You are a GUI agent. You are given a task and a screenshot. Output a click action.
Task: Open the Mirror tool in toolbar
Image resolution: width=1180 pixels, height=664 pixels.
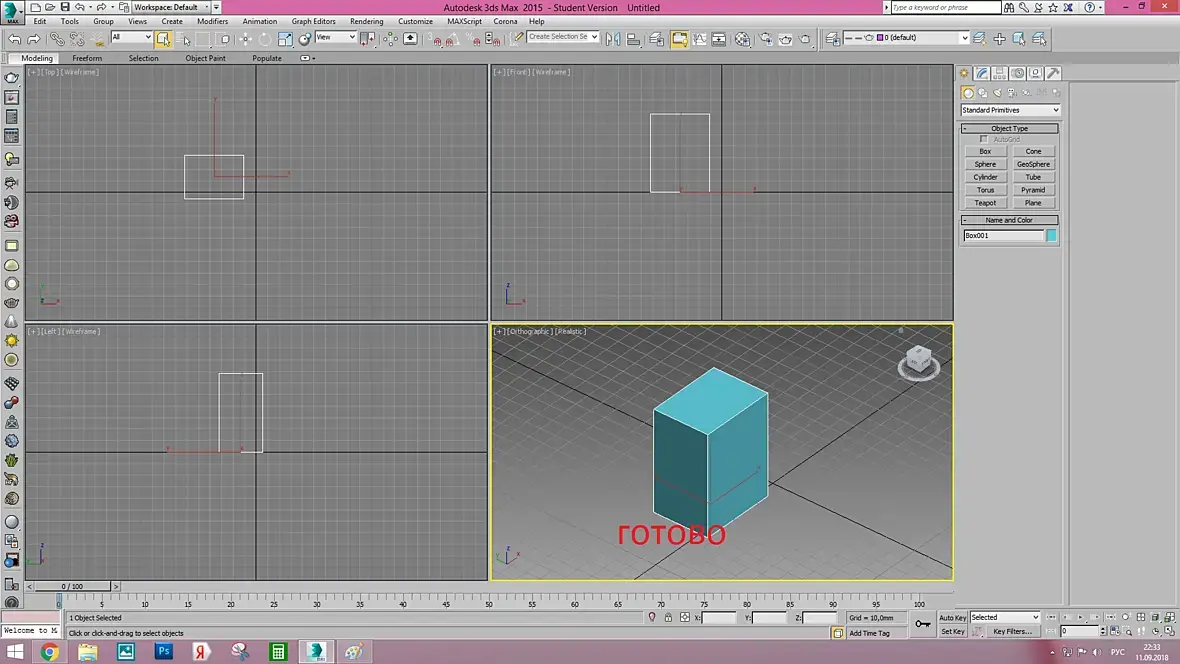613,39
